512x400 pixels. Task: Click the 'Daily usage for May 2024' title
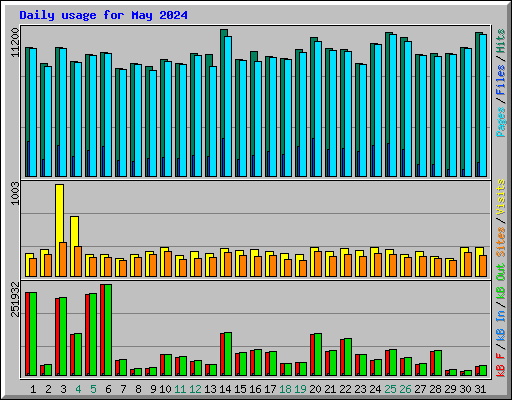tap(103, 15)
